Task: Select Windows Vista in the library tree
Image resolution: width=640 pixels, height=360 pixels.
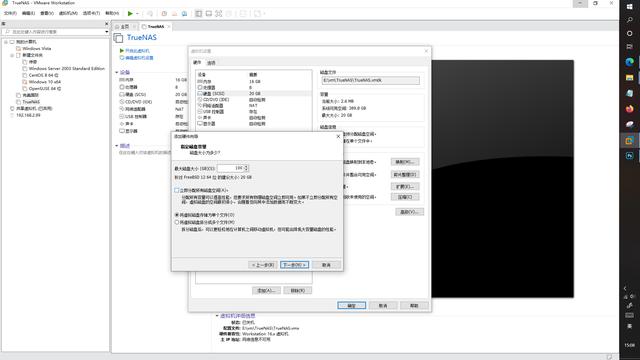Action: (37, 48)
